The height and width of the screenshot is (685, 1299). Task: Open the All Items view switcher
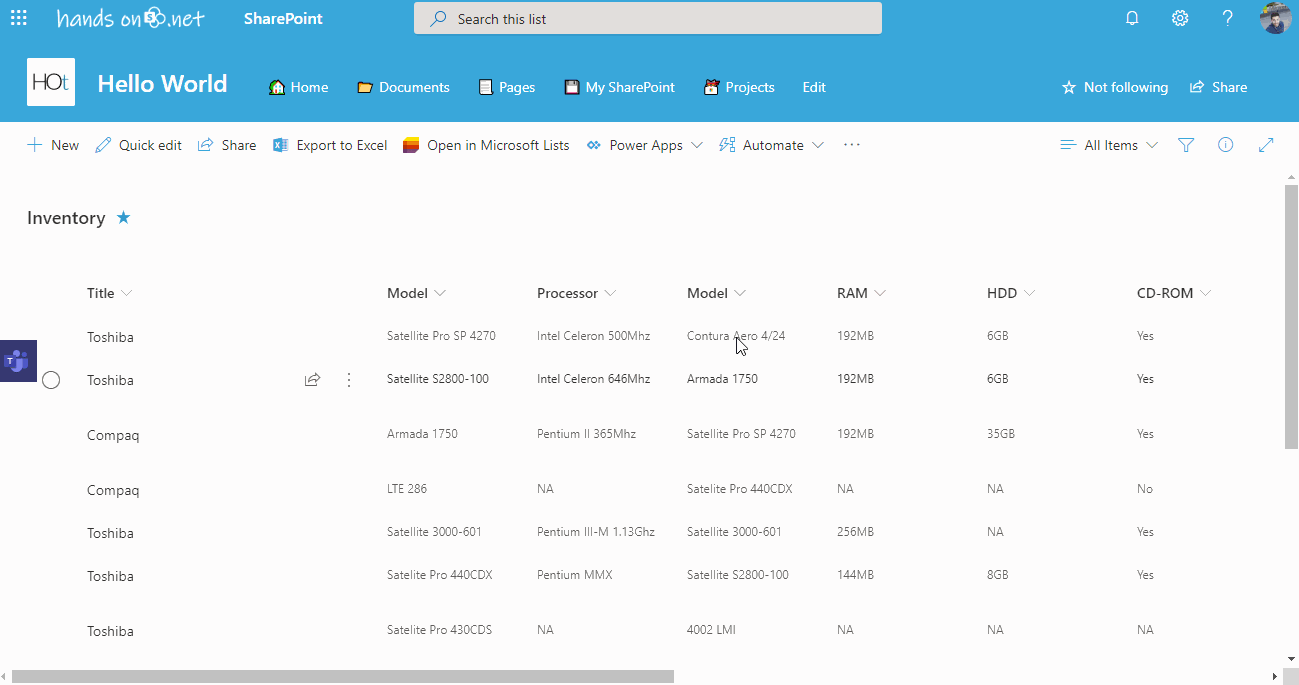coord(1109,145)
